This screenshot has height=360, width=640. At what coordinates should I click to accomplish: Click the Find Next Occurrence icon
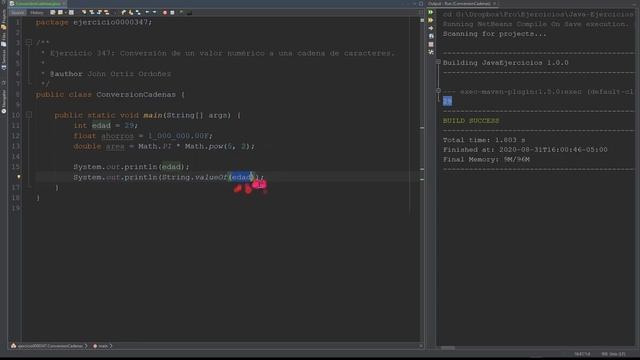point(100,13)
